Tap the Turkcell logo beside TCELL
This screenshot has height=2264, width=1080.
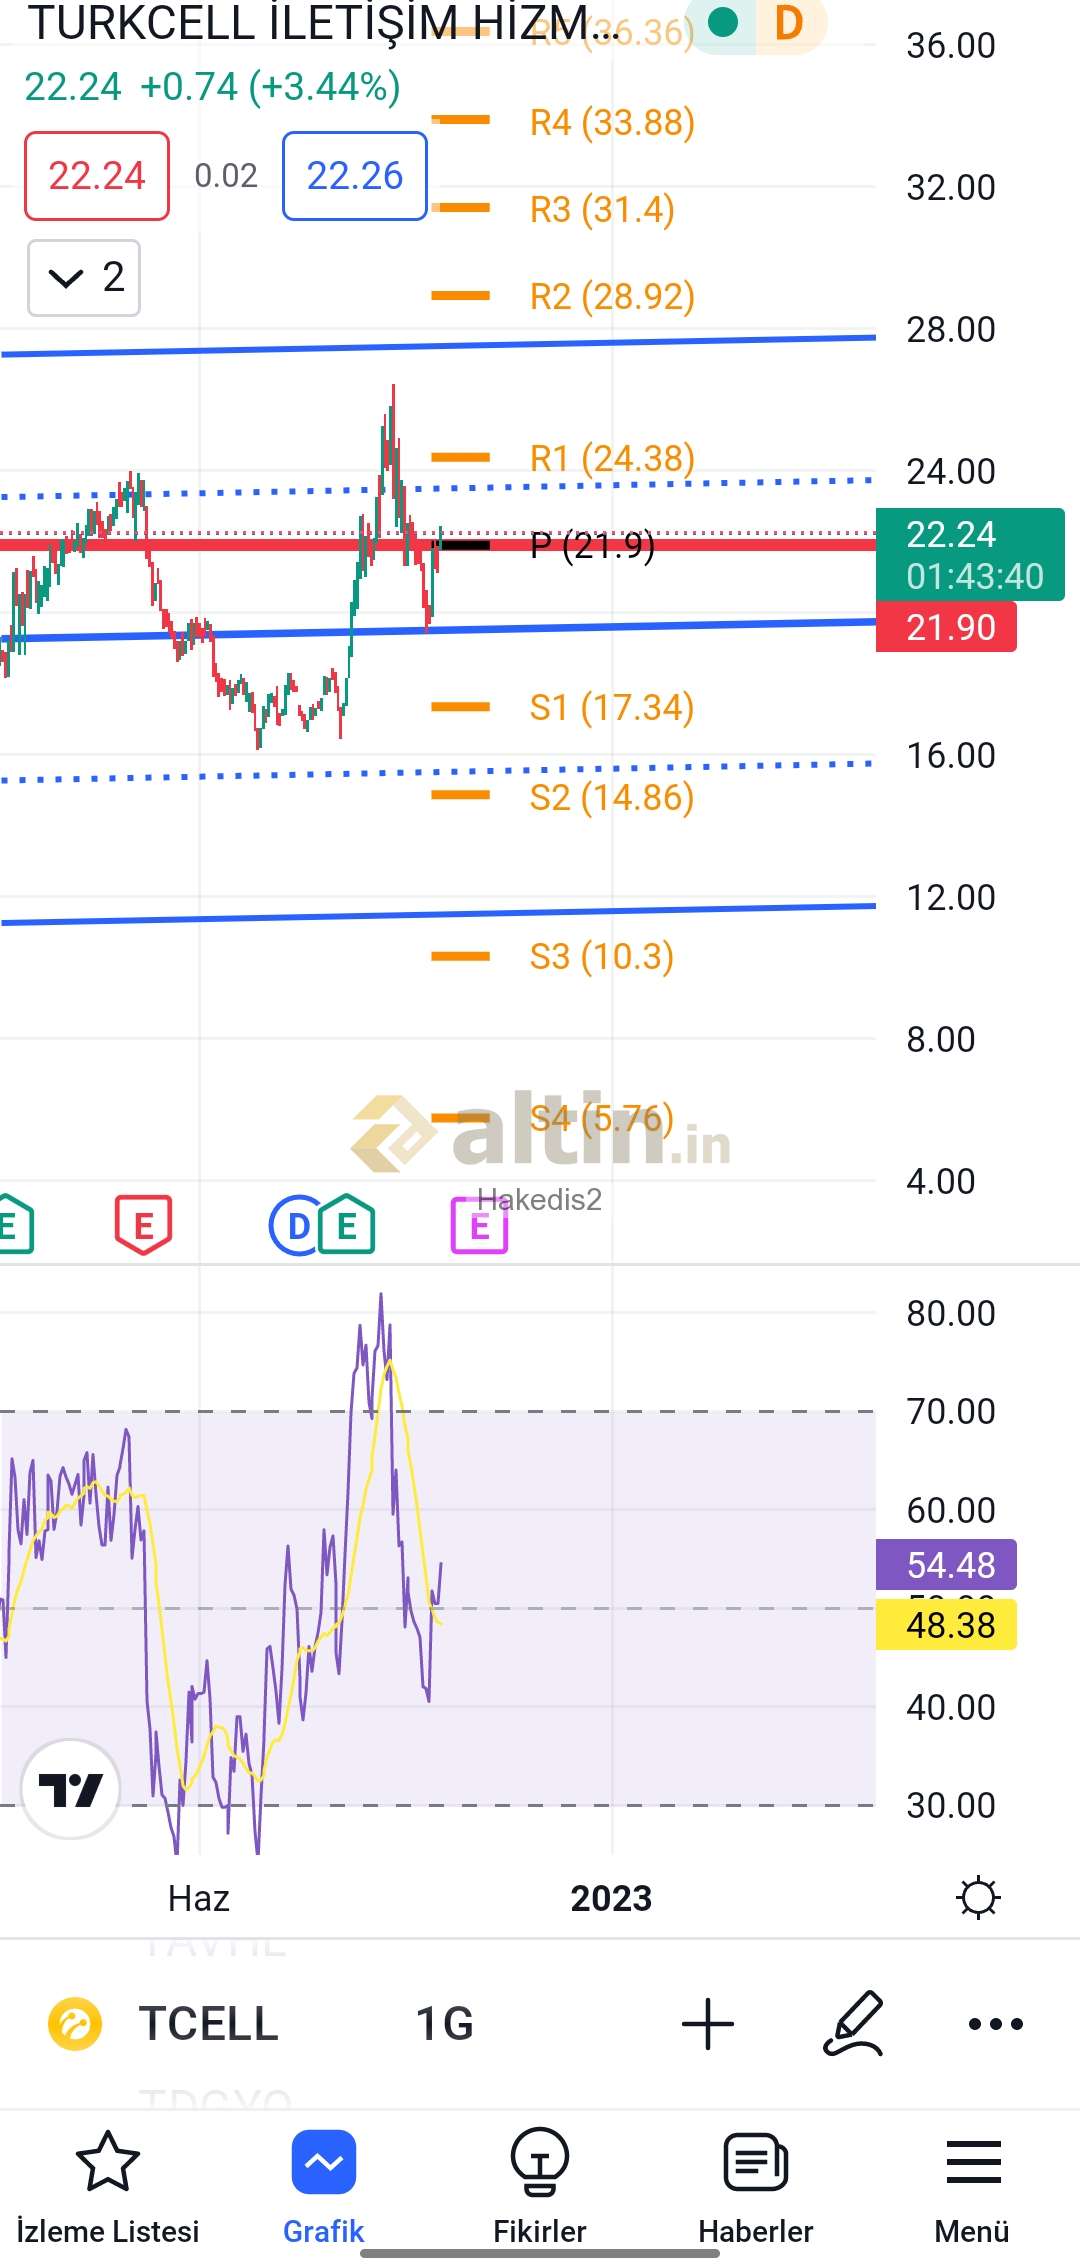pos(75,2024)
